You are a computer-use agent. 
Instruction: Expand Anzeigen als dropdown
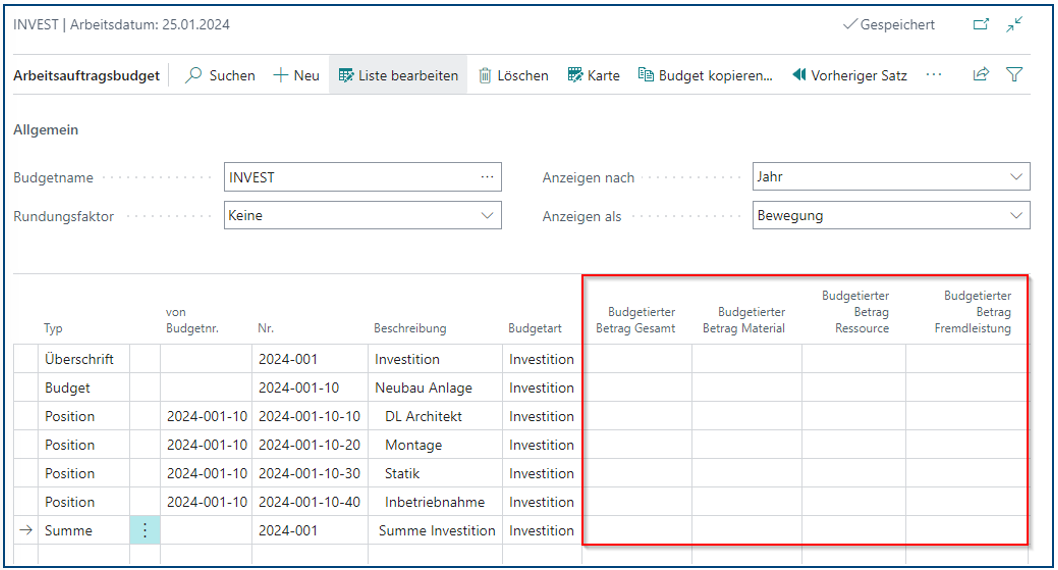[1016, 216]
